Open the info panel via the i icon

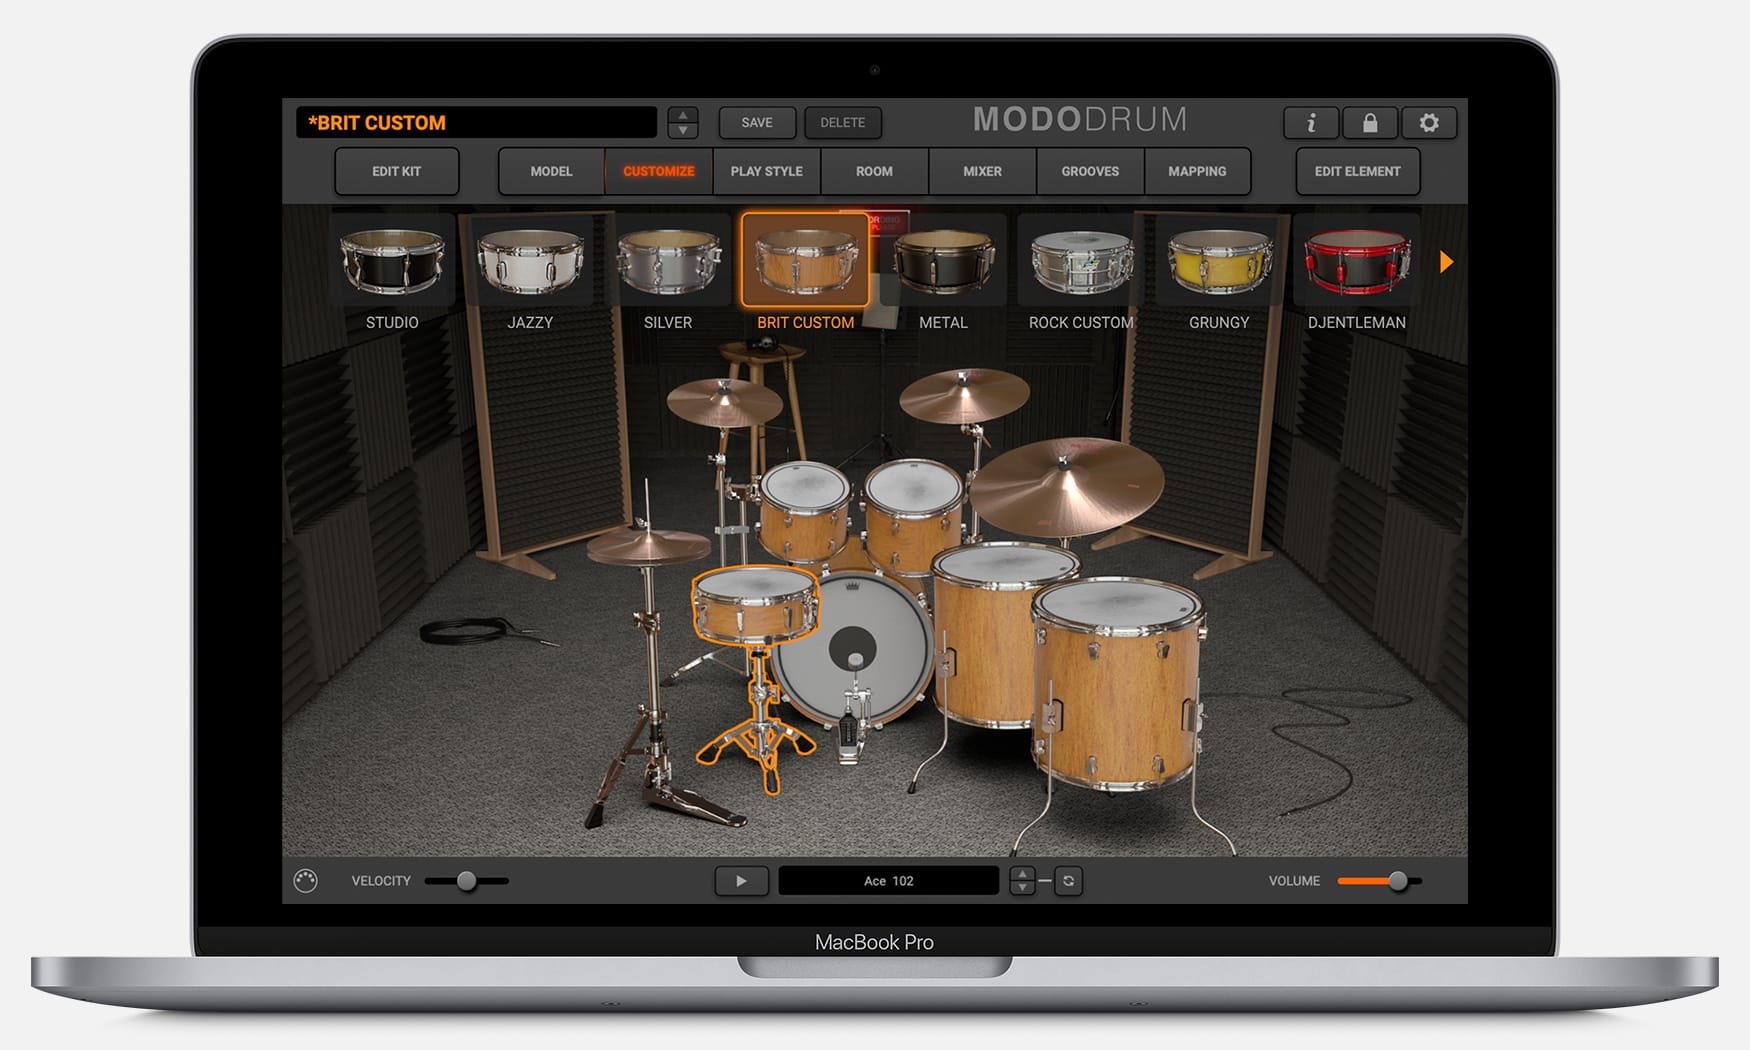[x=1310, y=123]
